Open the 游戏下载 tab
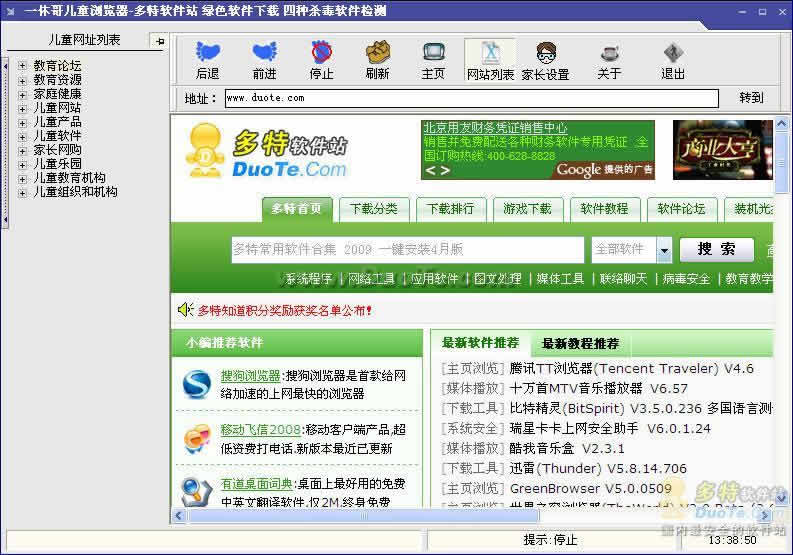793x555 pixels. (527, 209)
